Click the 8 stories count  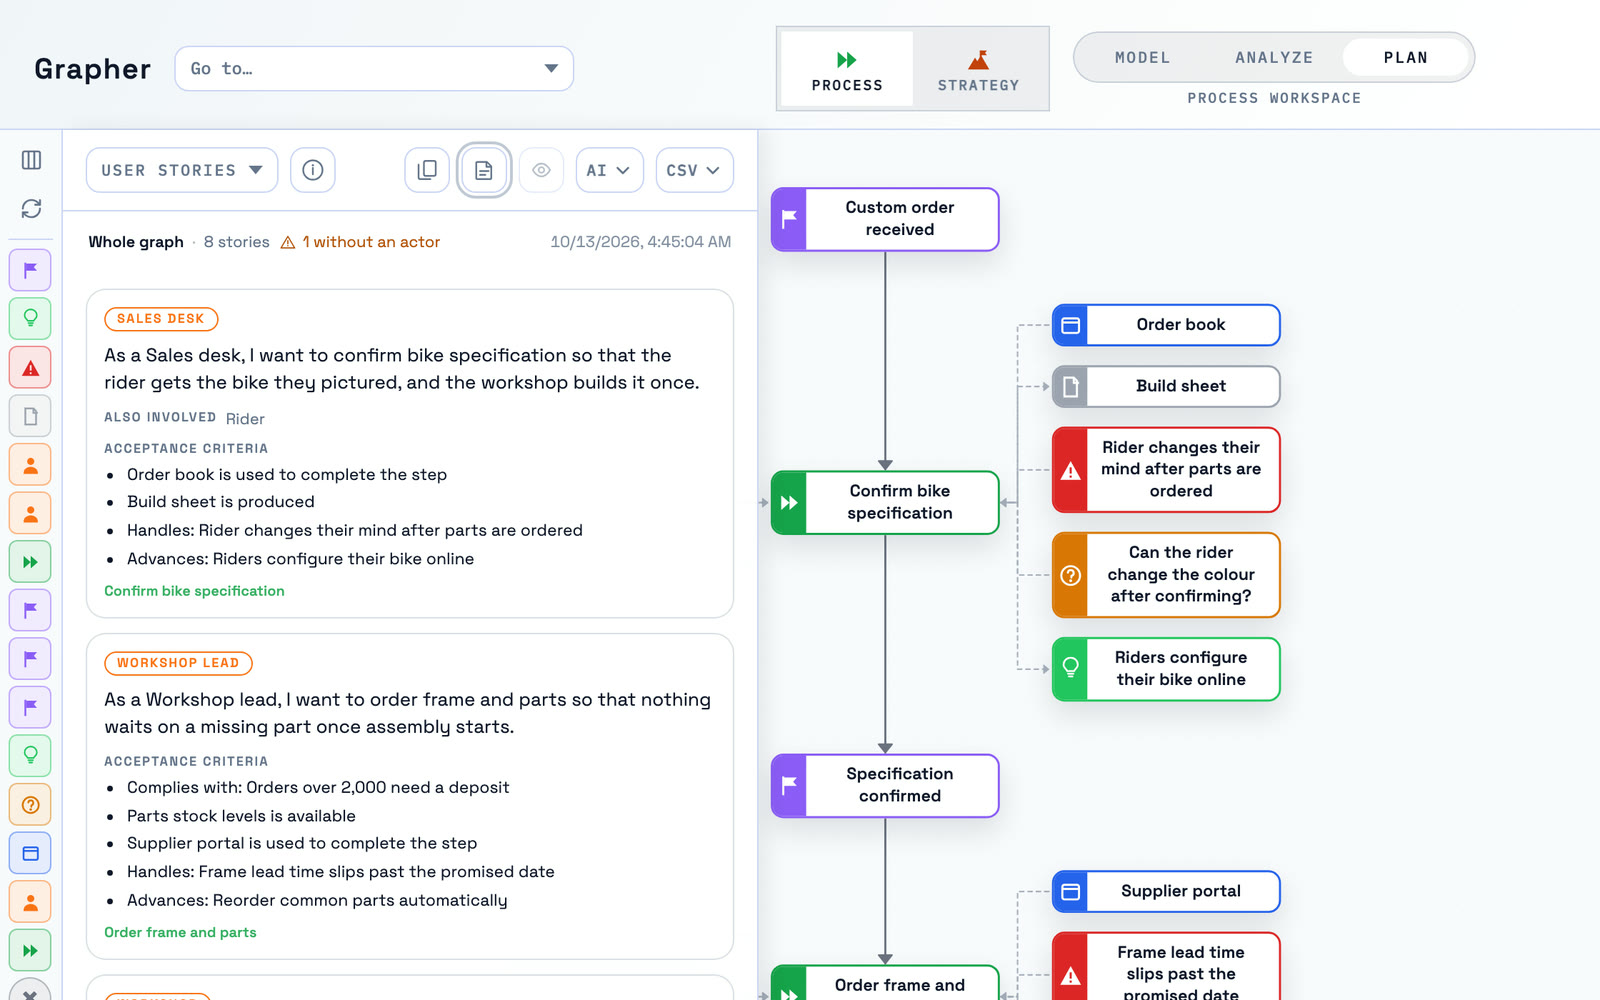pos(237,242)
